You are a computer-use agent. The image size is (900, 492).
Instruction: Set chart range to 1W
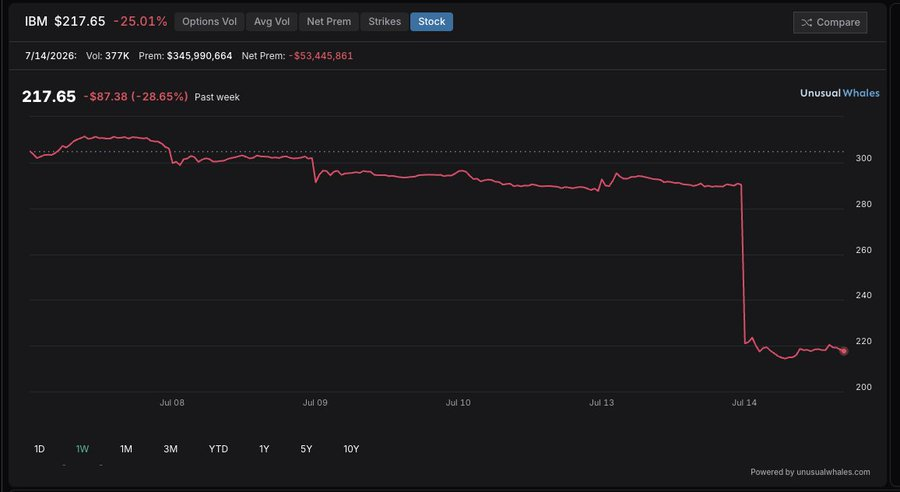point(82,449)
